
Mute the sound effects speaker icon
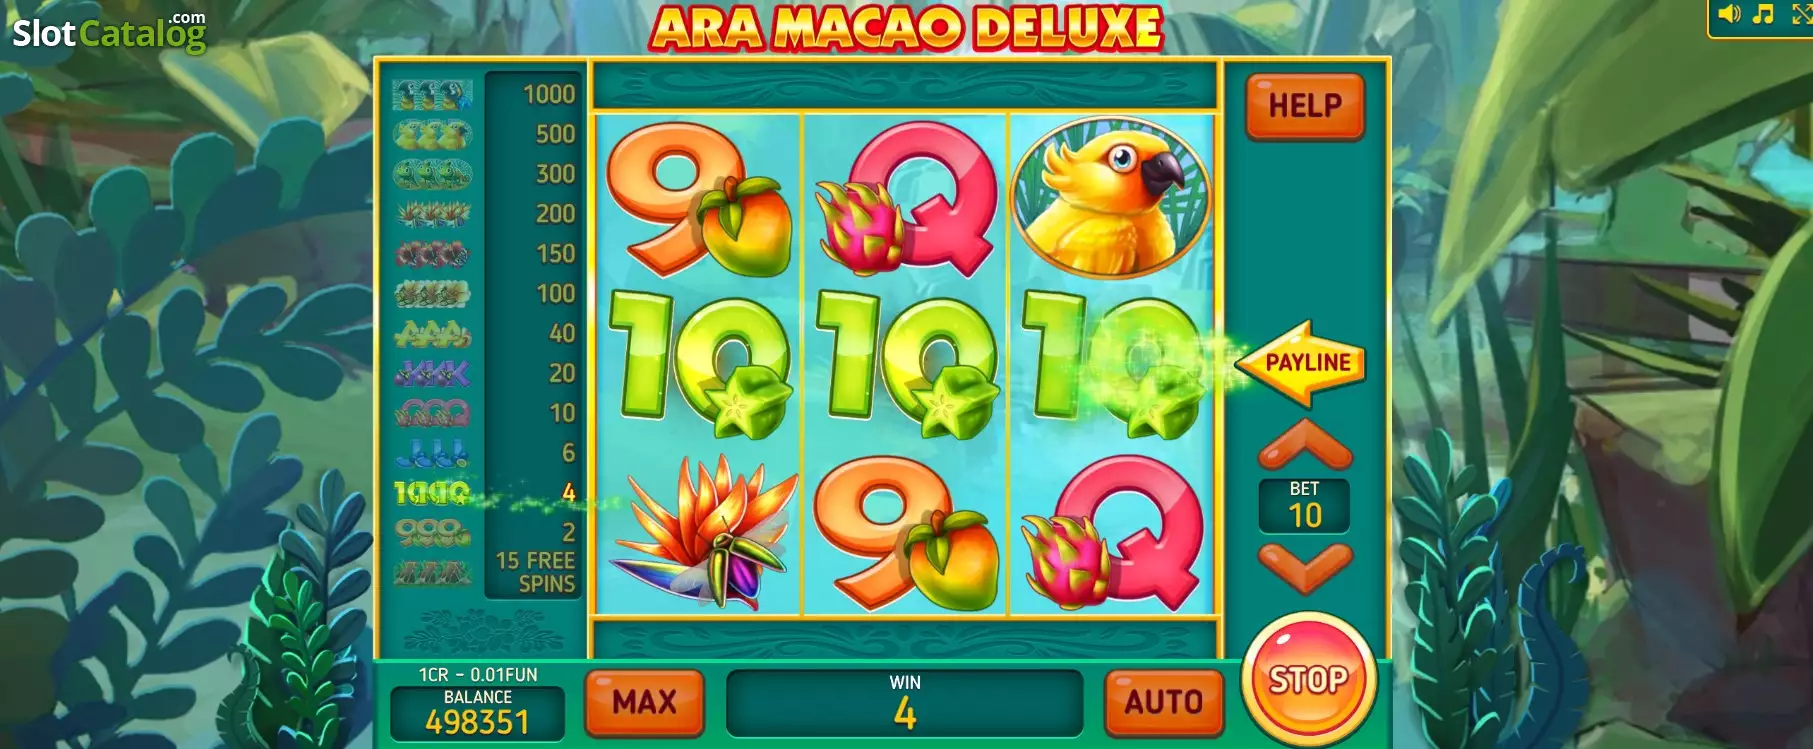(x=1730, y=14)
